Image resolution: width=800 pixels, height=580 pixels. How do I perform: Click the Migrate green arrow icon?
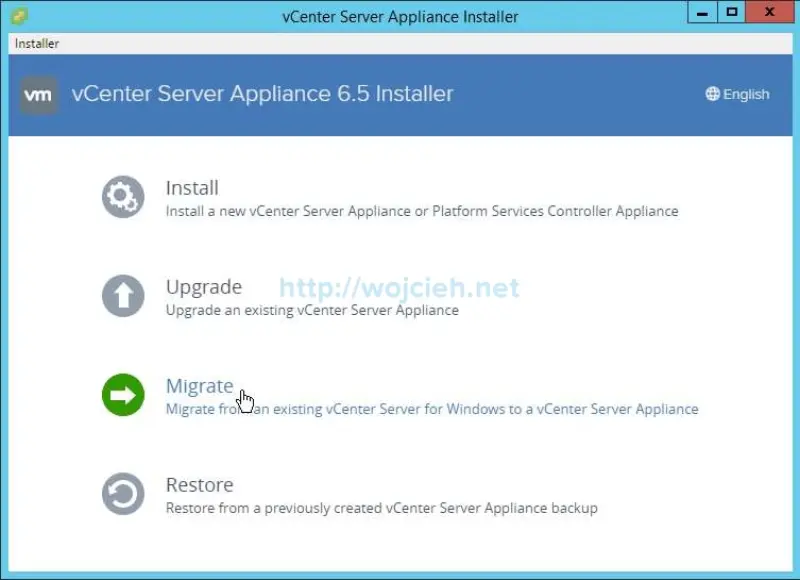(122, 395)
